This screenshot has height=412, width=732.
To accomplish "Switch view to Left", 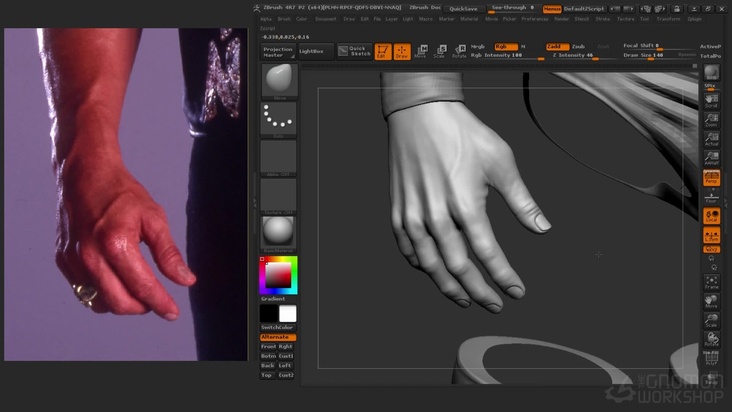I will 286,365.
